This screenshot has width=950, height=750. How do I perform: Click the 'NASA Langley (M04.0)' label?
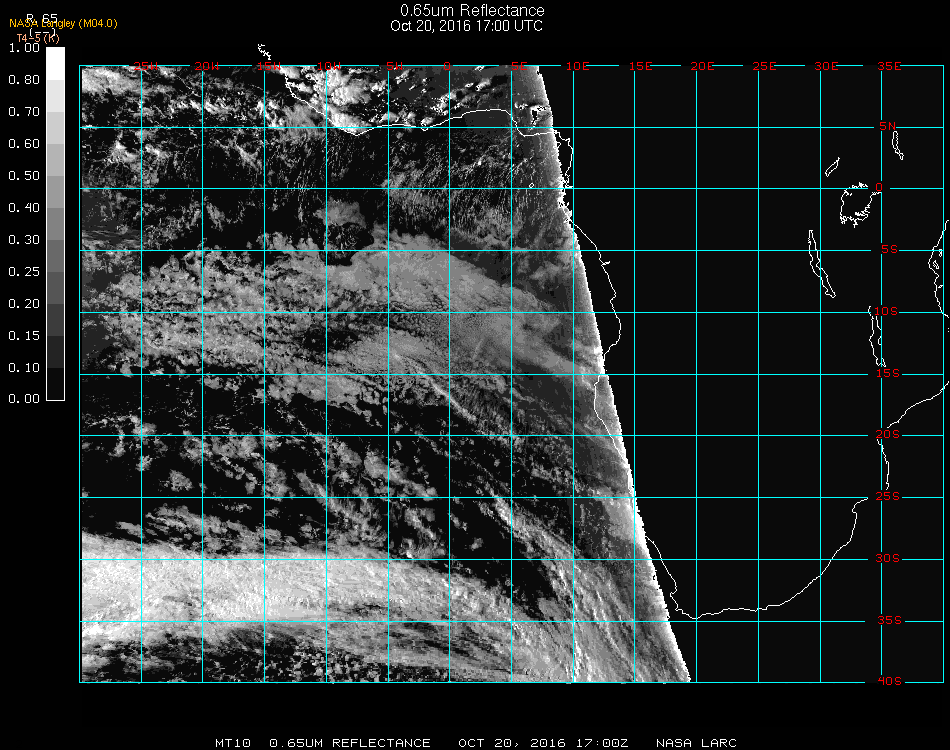coord(63,24)
